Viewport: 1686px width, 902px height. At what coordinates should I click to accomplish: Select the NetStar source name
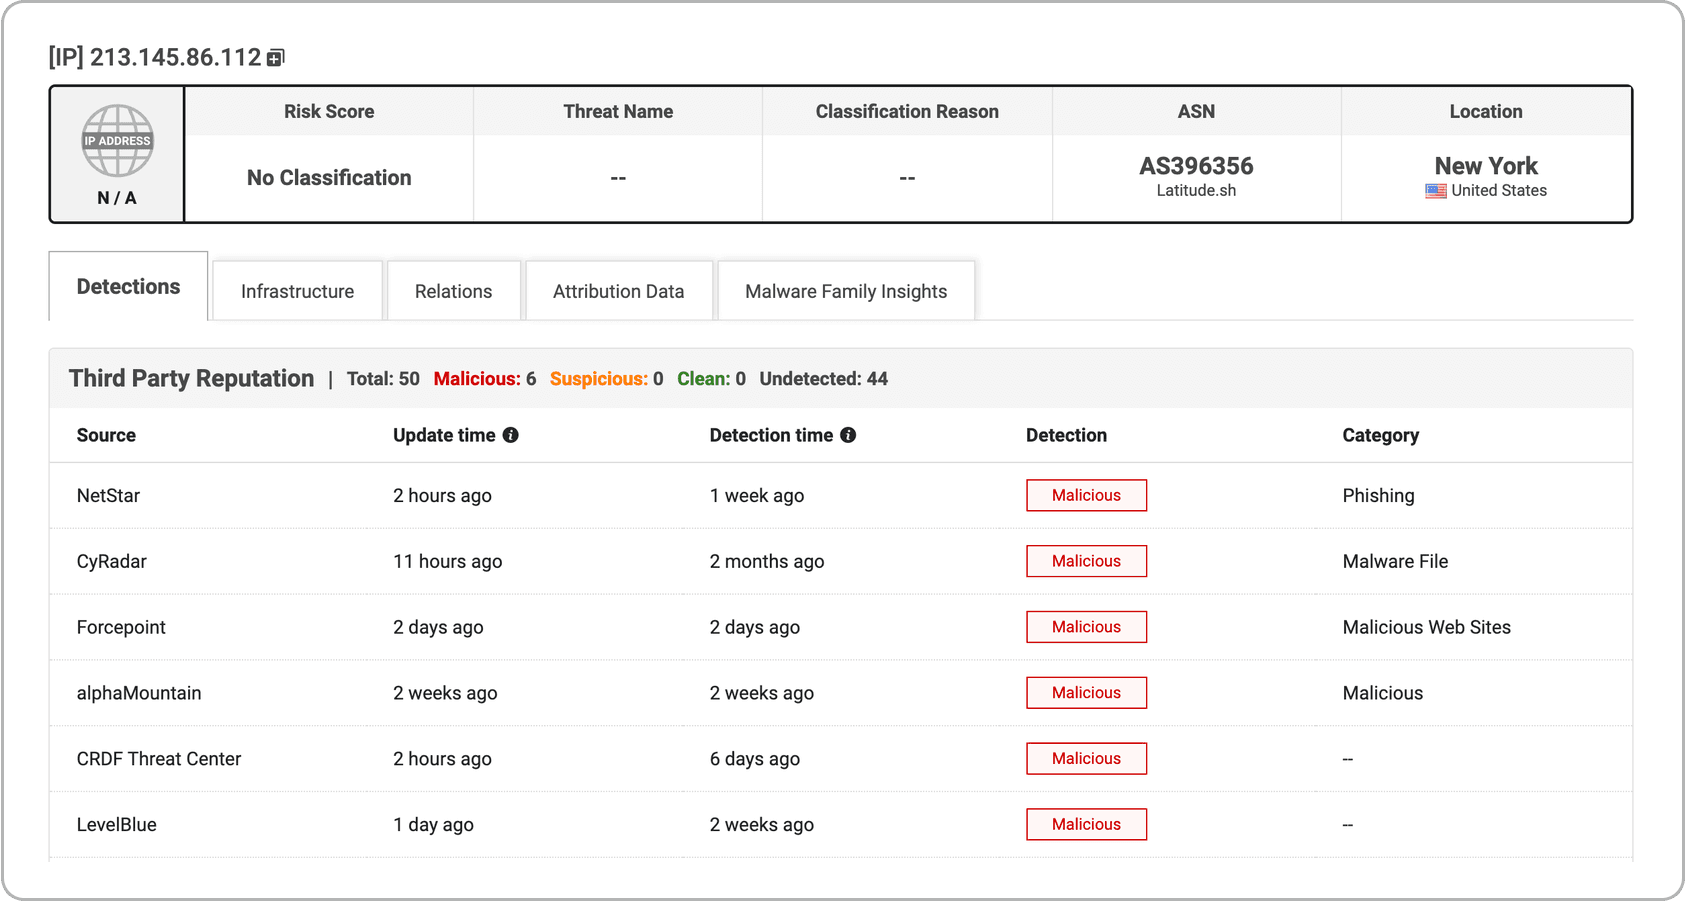click(x=108, y=495)
